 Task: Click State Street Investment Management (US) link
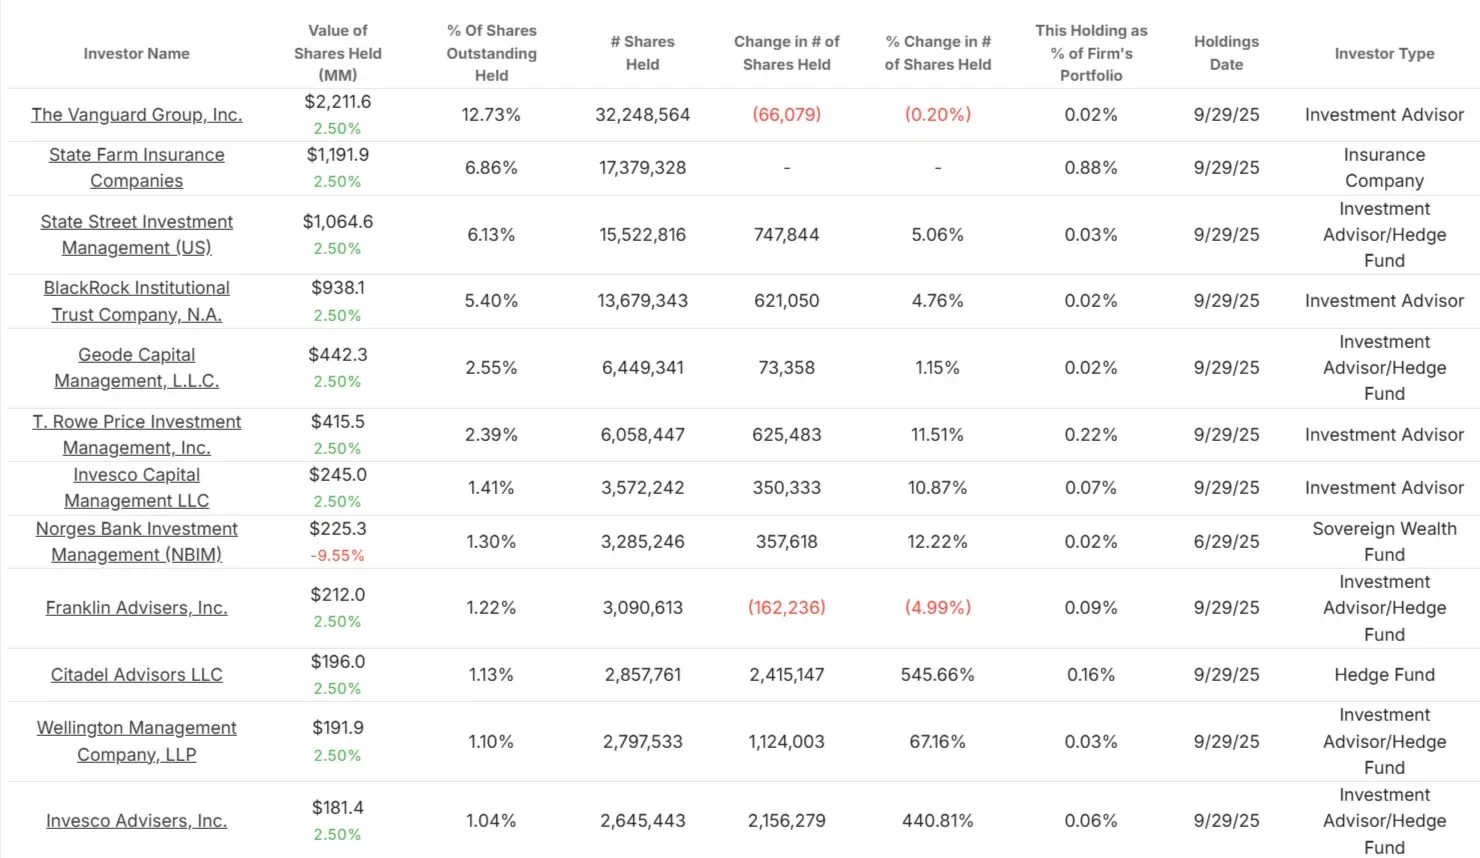(x=137, y=235)
